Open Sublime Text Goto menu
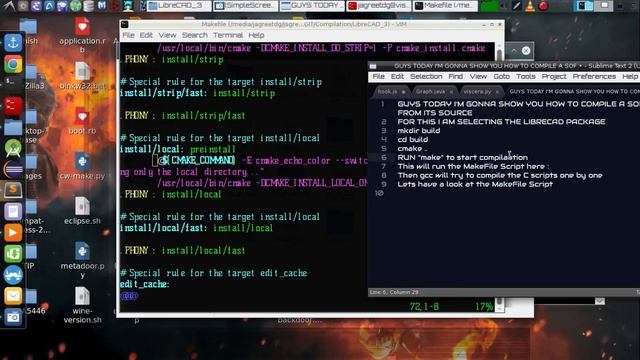The image size is (640, 360). click(501, 76)
